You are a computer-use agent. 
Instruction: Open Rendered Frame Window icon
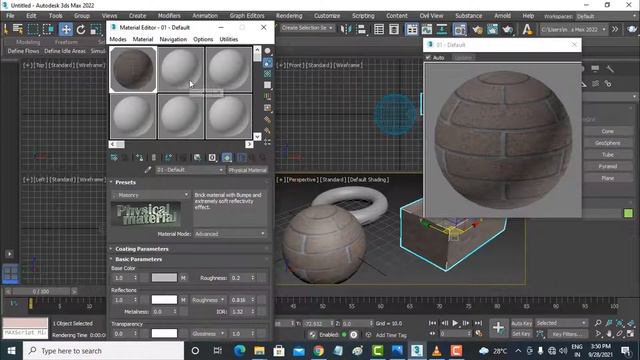tap(493, 29)
